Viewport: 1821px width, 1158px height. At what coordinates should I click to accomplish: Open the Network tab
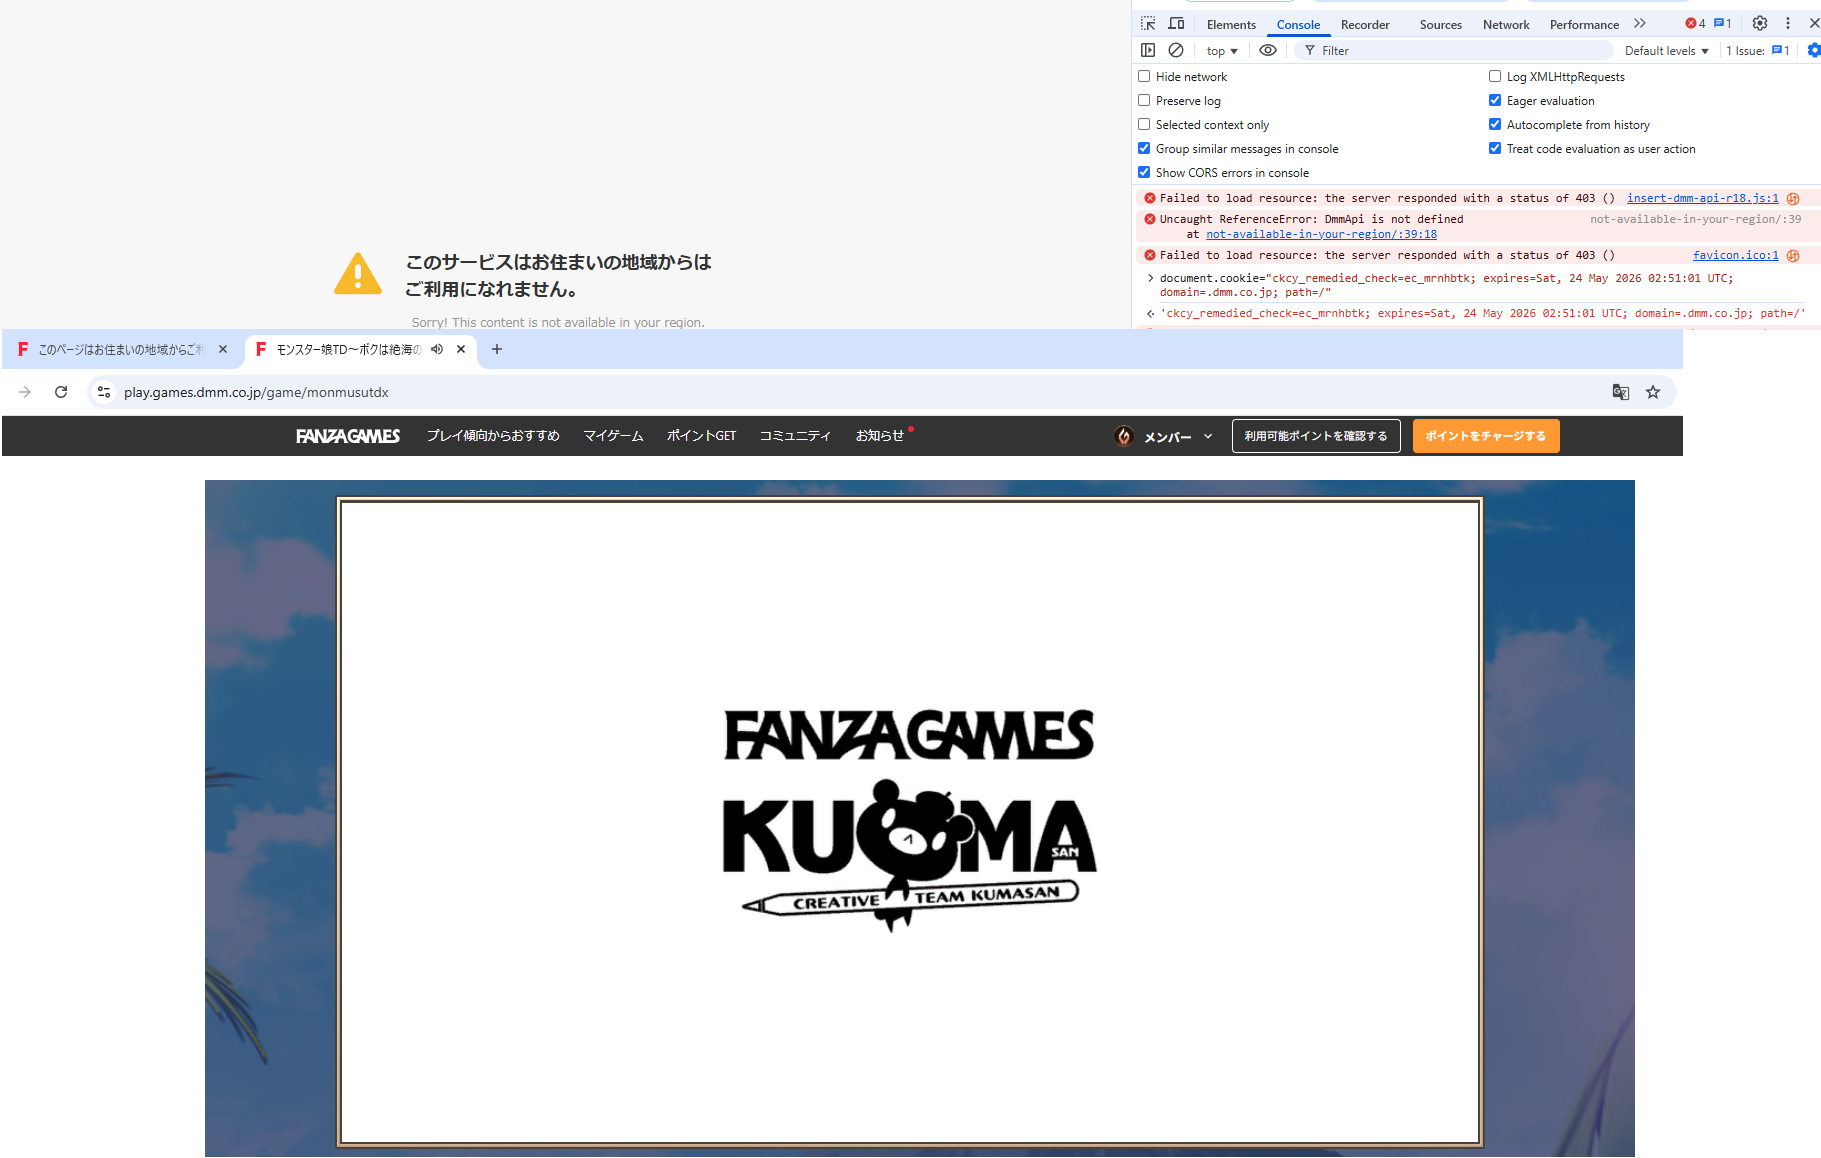(x=1506, y=25)
